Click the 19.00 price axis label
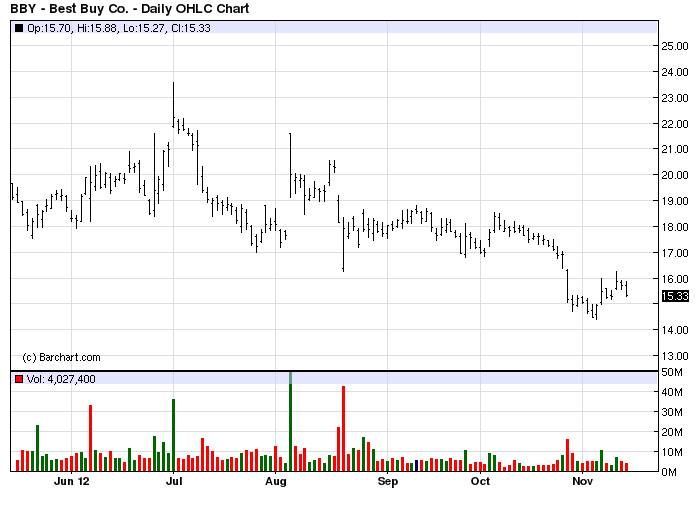Viewport: 700px width, 512px height. 675,201
